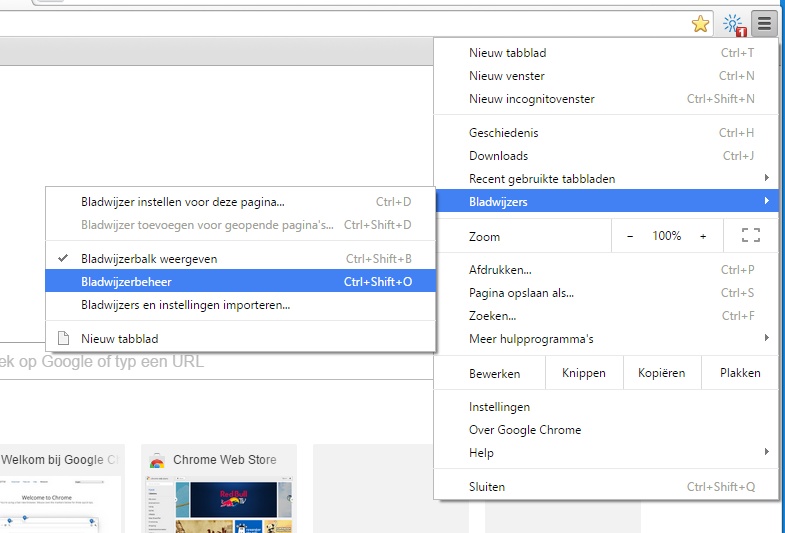Decrease zoom with minus button
The height and width of the screenshot is (533, 785).
click(630, 236)
